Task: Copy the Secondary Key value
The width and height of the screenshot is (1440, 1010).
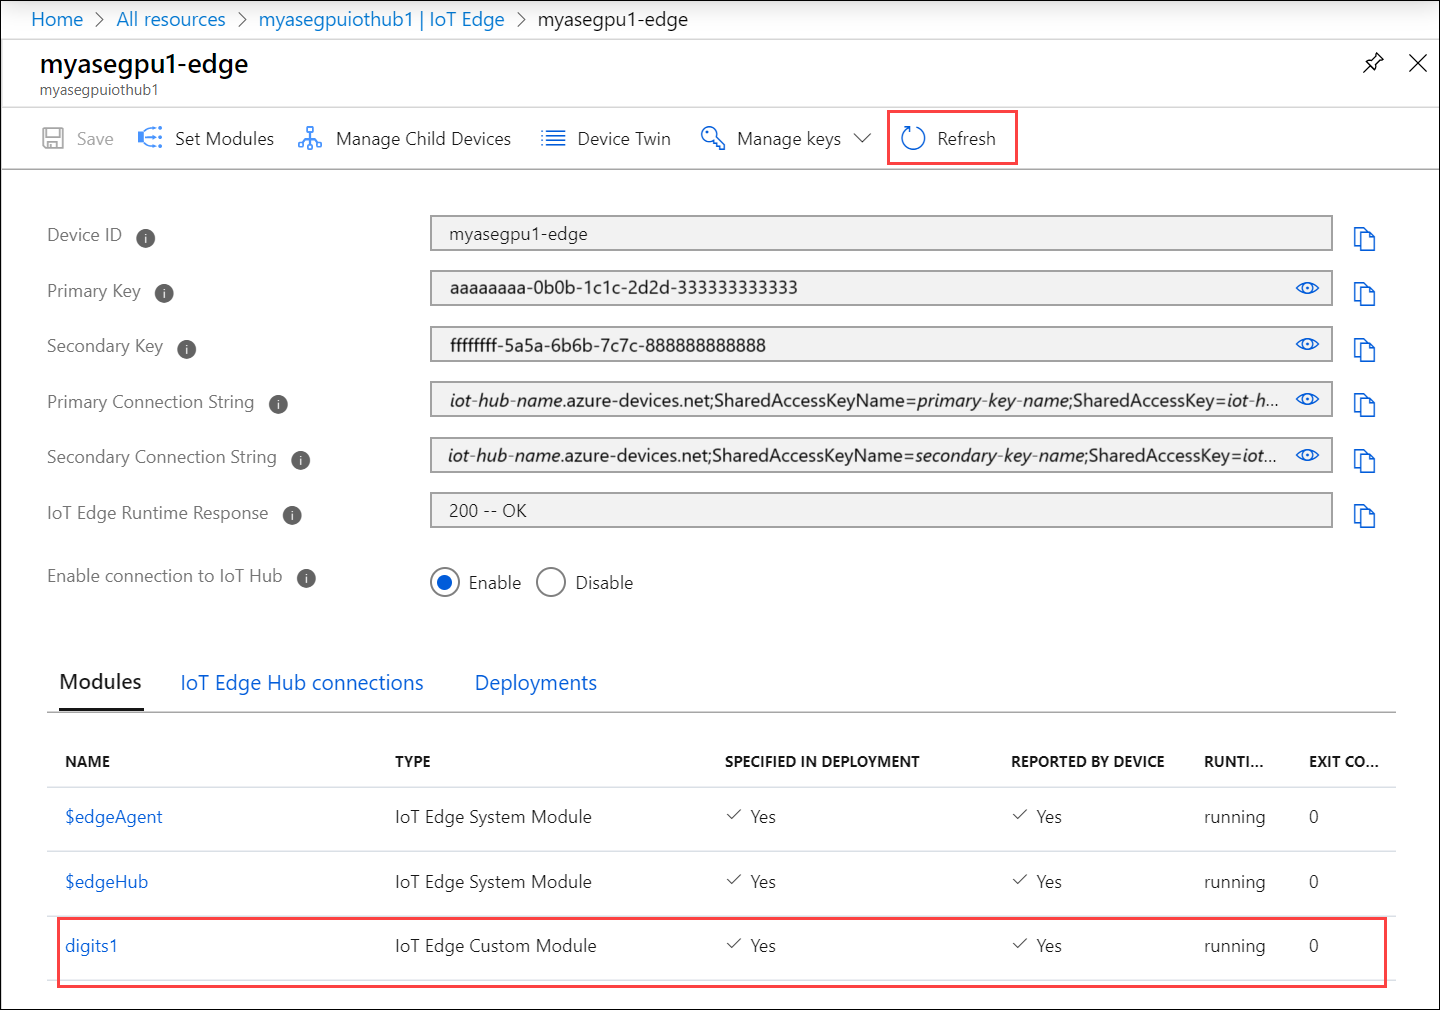Action: point(1364,350)
